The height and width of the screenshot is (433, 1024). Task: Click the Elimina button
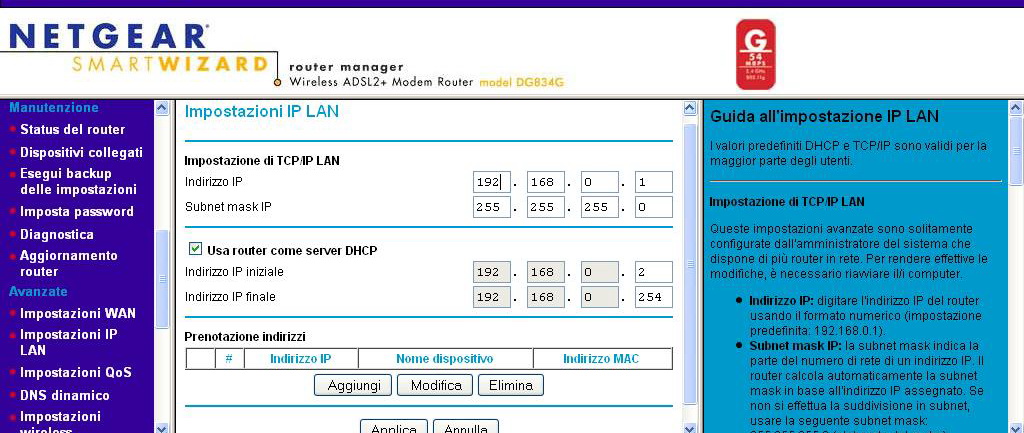coord(511,385)
